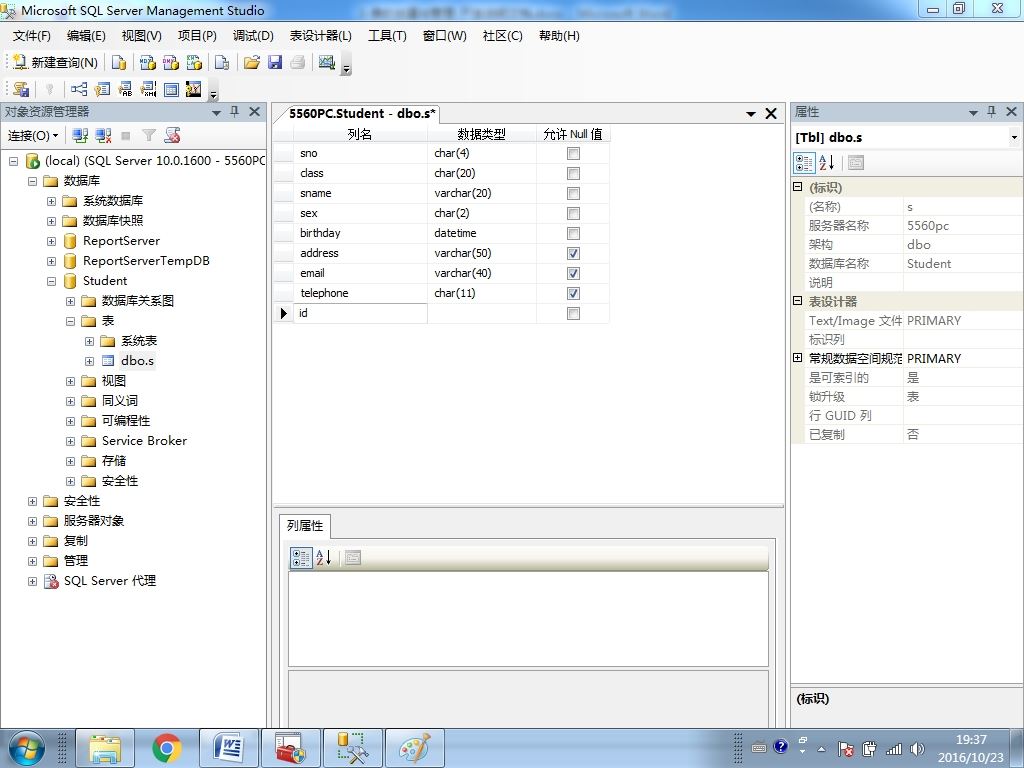1024x768 pixels.
Task: Expand the 常规数据空间规范 property
Action: [797, 358]
